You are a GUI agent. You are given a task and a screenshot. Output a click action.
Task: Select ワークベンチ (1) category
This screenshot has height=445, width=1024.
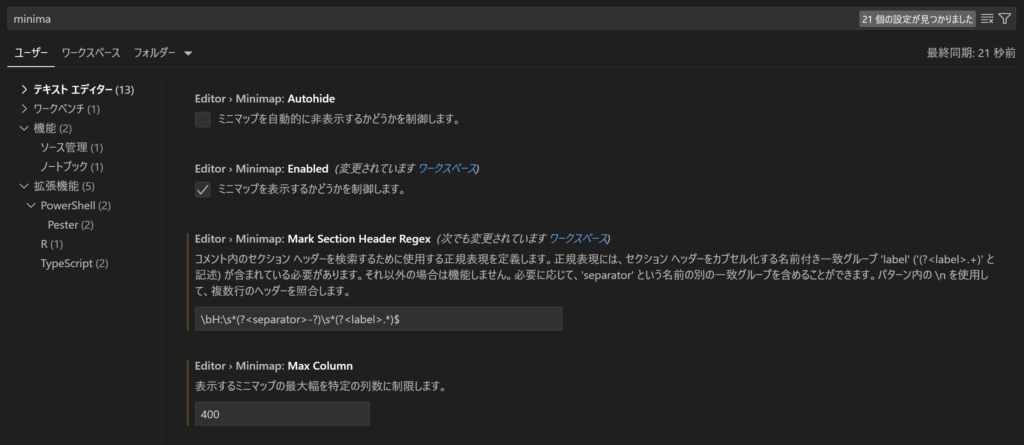click(x=67, y=108)
